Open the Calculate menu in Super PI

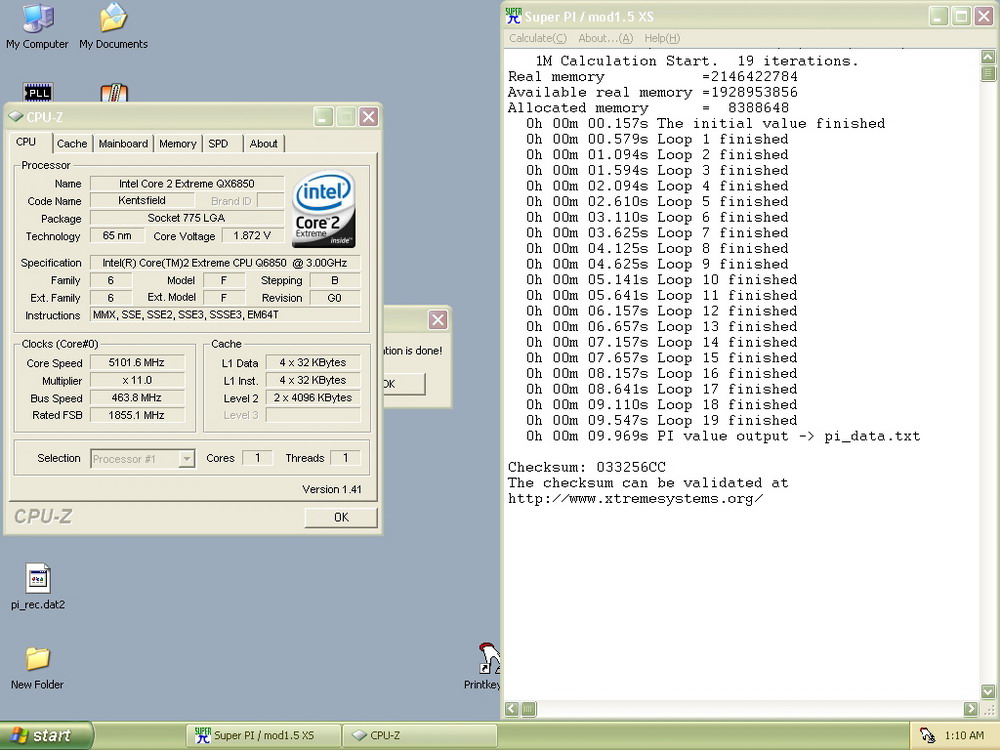pyautogui.click(x=538, y=38)
